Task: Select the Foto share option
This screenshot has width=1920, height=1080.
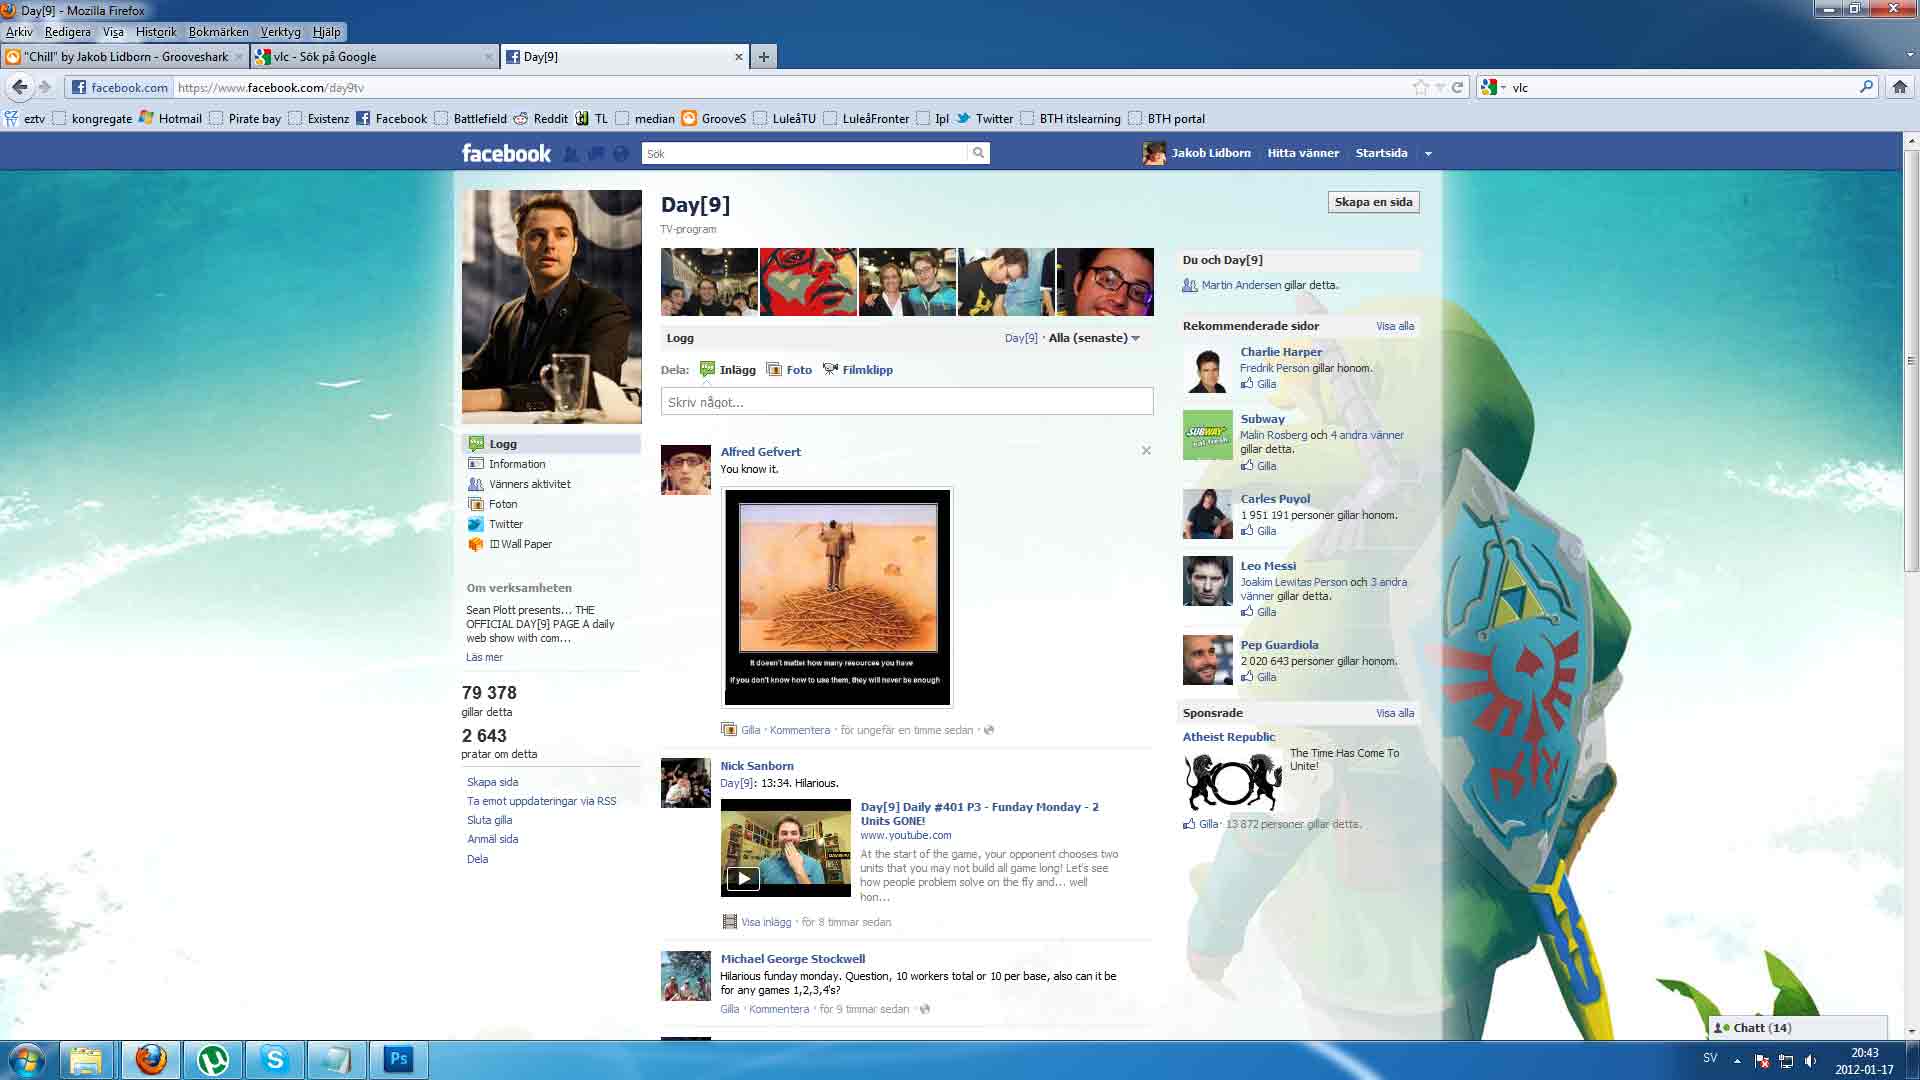Action: [789, 370]
